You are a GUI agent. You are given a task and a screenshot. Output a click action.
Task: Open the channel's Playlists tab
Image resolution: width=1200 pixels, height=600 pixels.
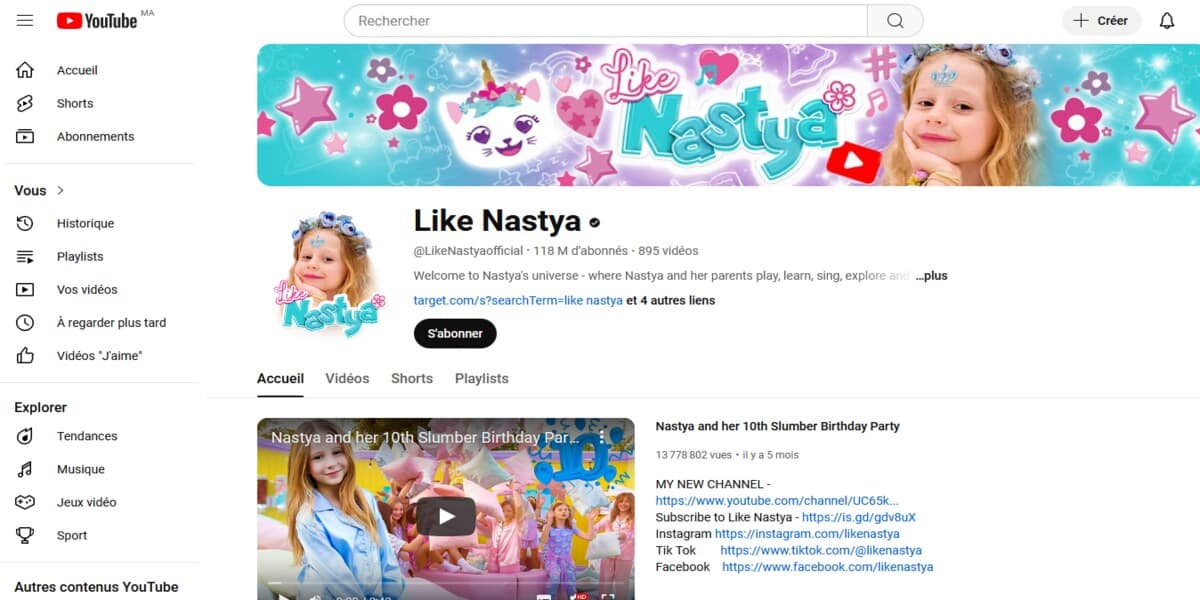point(481,378)
